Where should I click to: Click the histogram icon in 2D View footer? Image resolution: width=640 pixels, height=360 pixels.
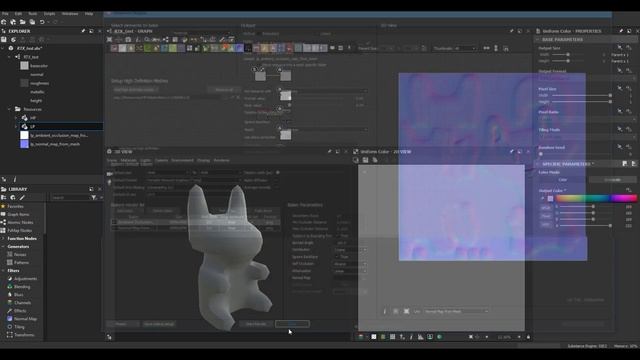click(x=420, y=337)
